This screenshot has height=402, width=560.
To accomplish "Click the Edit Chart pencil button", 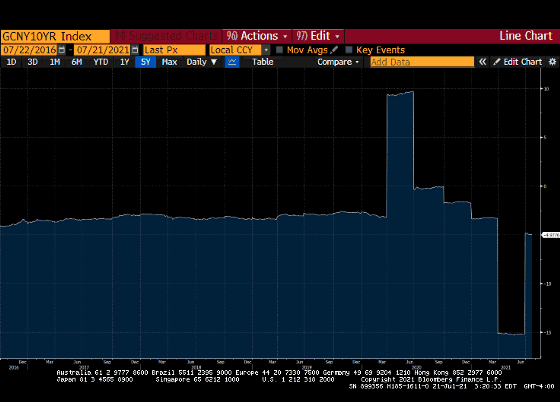I will coord(518,62).
